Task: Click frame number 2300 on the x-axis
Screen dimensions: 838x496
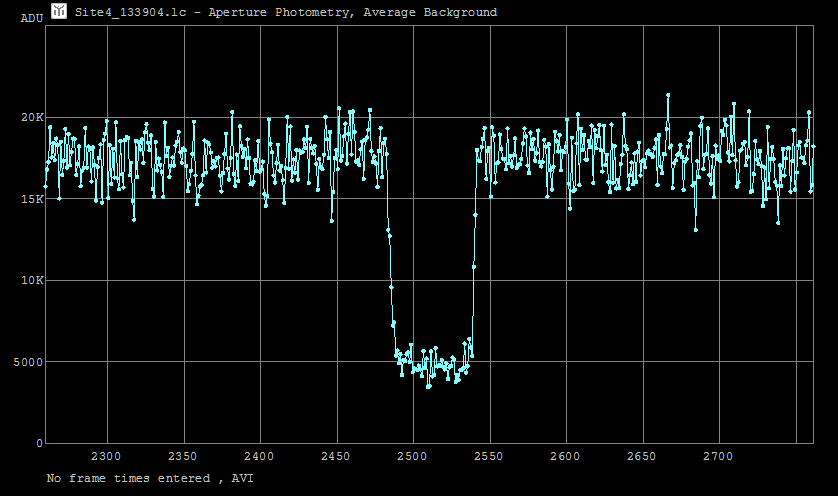Action: tap(106, 456)
